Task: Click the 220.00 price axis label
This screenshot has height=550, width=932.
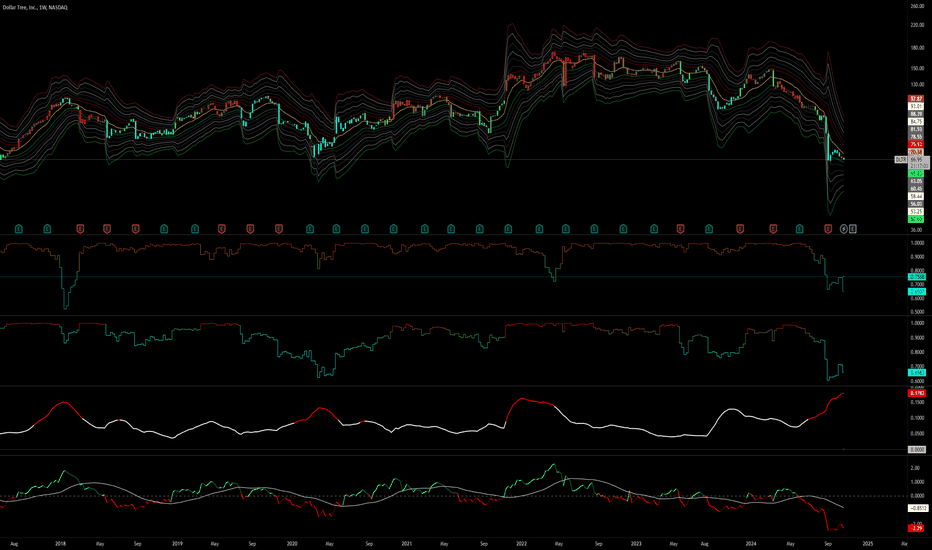Action: [x=917, y=26]
